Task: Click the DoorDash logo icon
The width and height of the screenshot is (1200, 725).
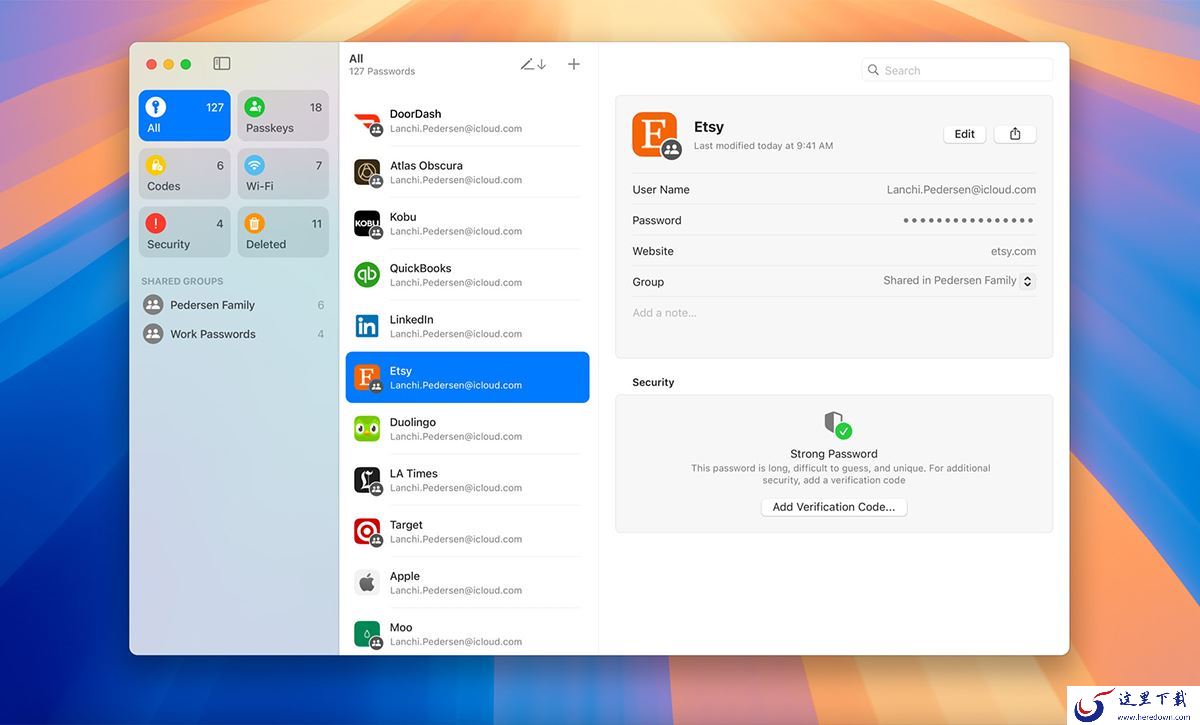Action: pos(367,121)
